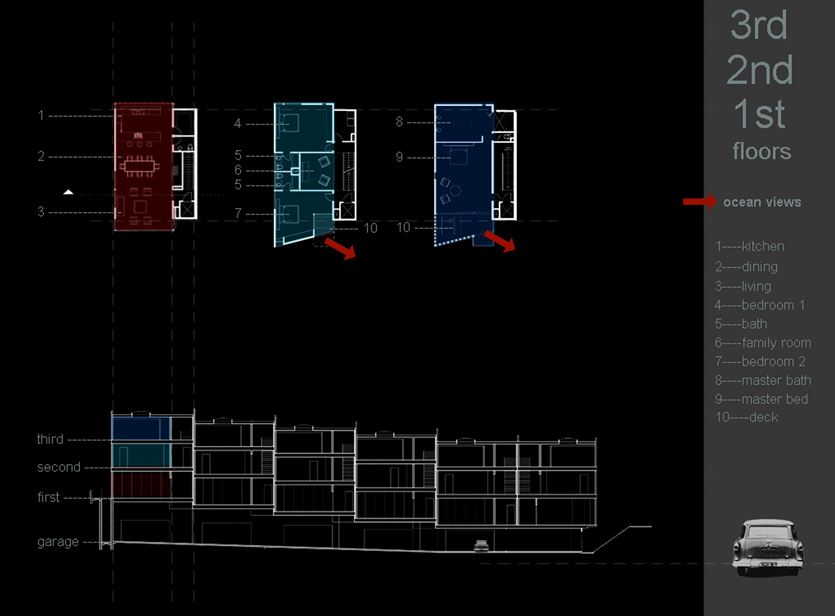This screenshot has width=835, height=616.
Task: Click legend entry '5----bath'
Action: pyautogui.click(x=741, y=324)
